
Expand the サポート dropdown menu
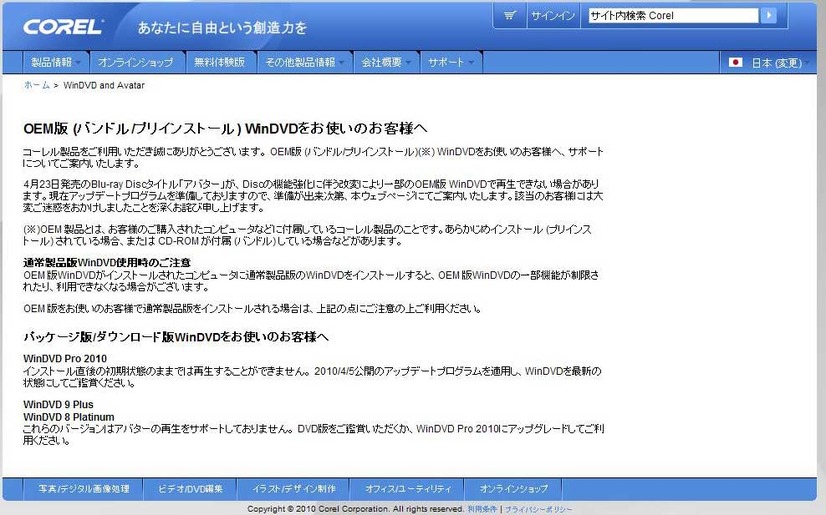[x=451, y=62]
